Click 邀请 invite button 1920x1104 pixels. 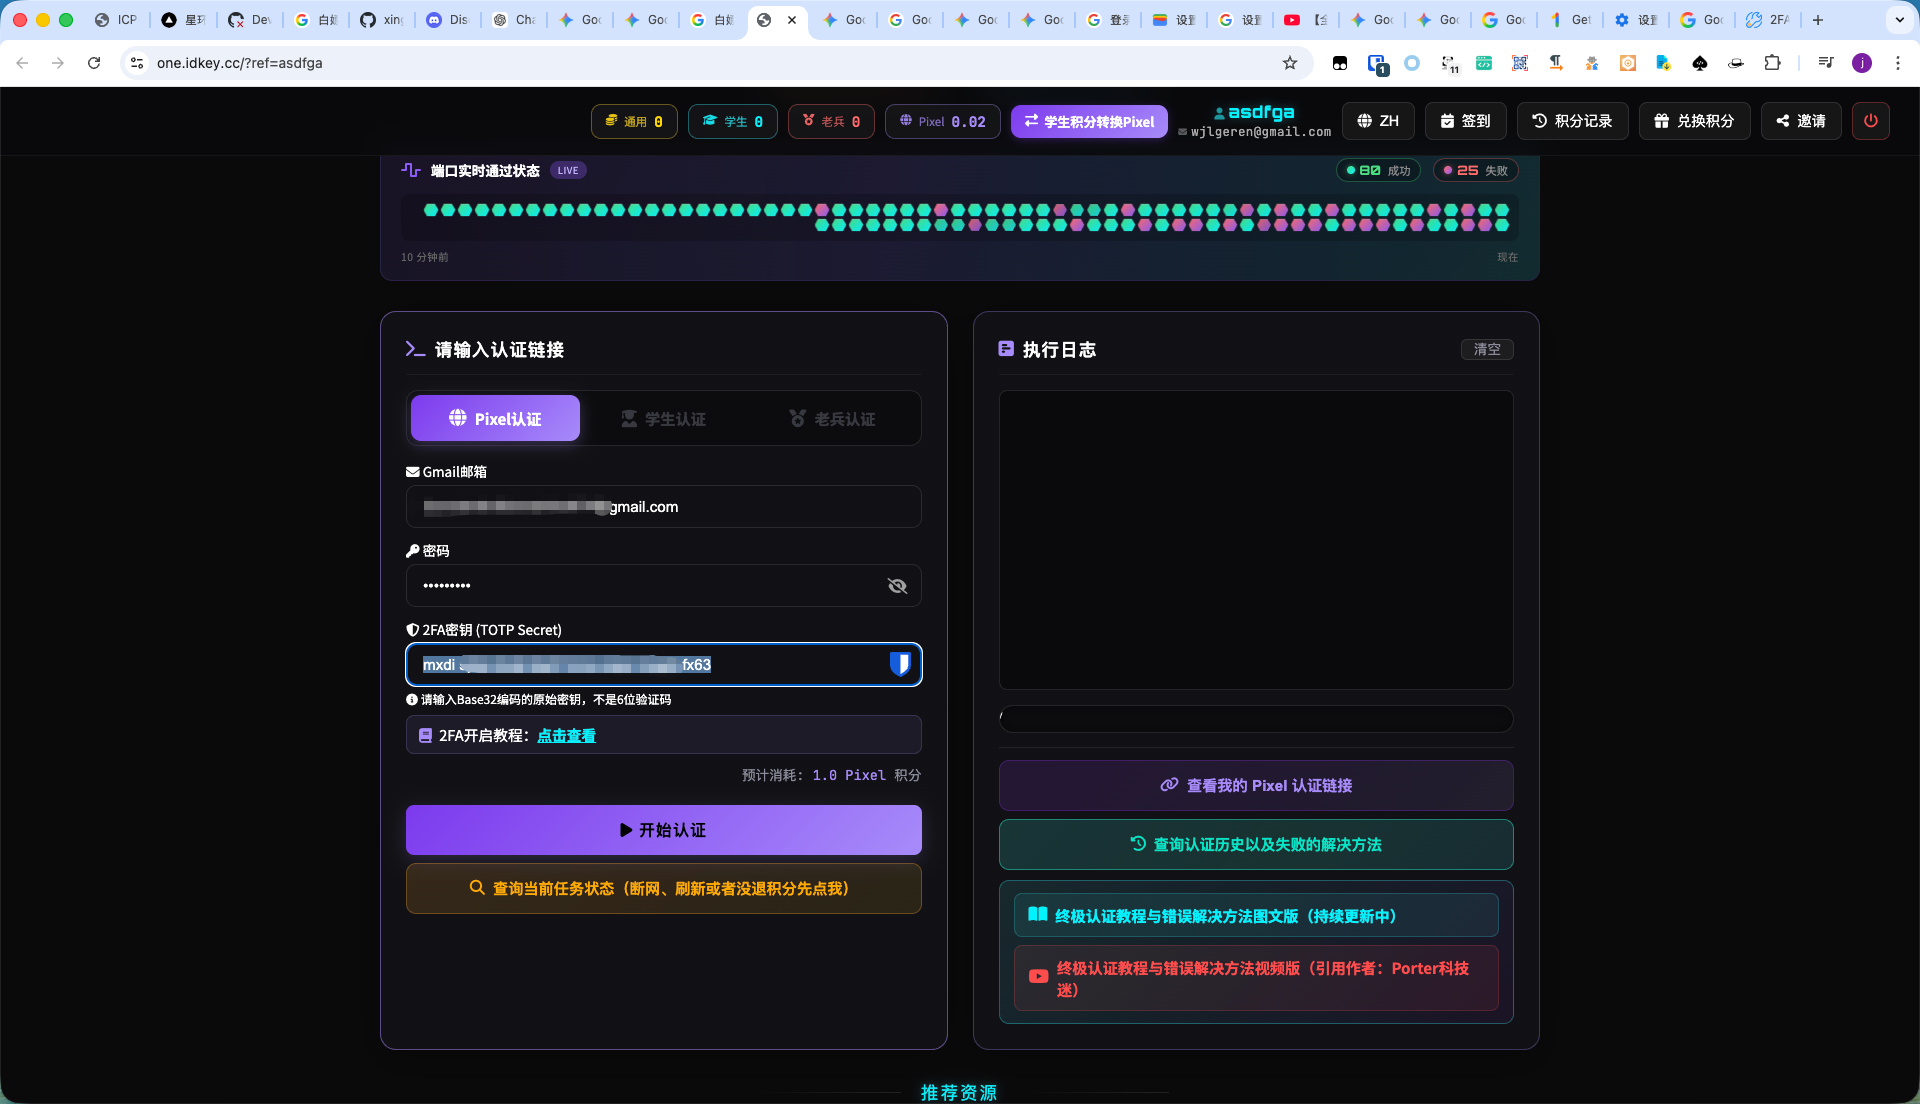click(1801, 121)
